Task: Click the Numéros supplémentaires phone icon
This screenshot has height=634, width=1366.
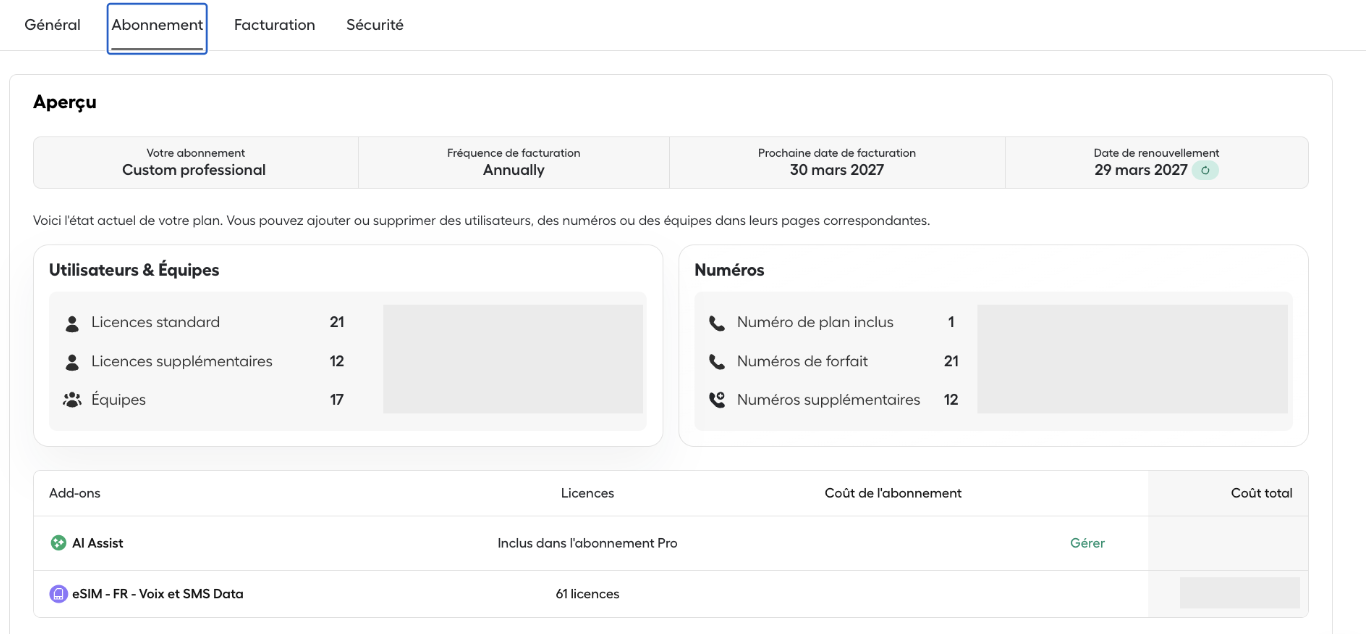Action: [717, 400]
